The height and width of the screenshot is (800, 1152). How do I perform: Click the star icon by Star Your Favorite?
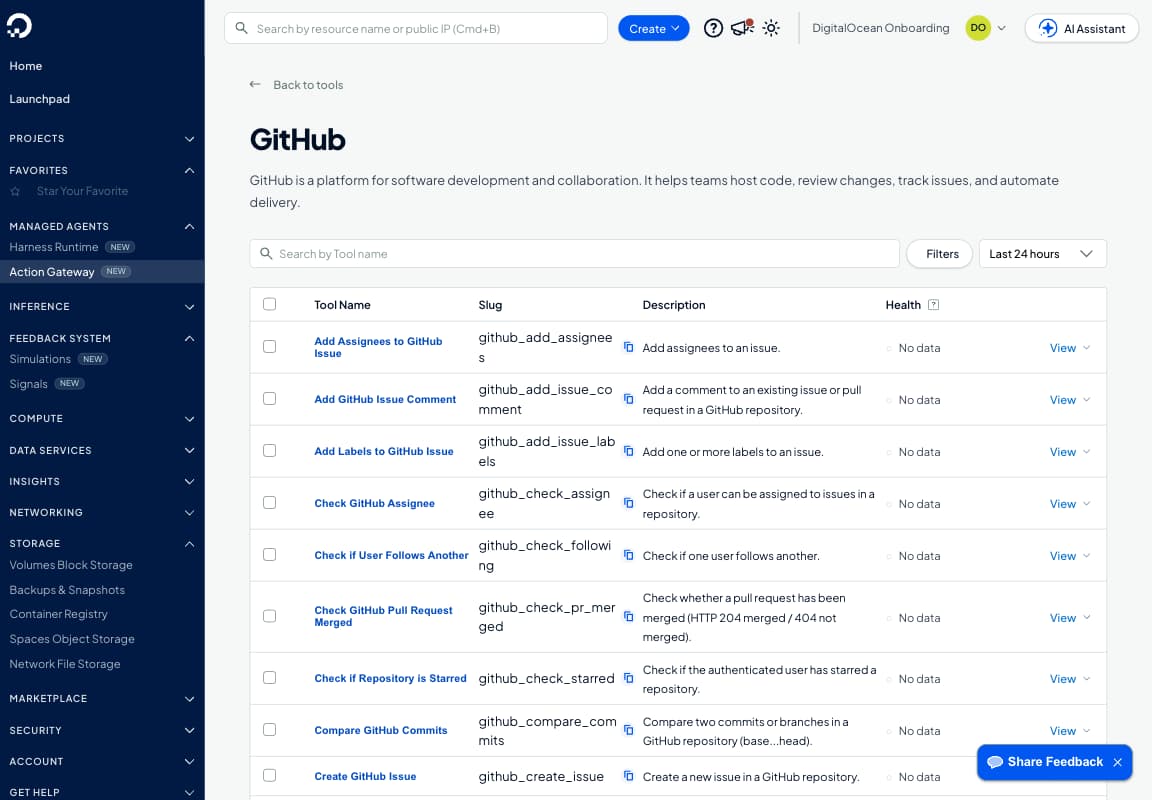[x=15, y=191]
